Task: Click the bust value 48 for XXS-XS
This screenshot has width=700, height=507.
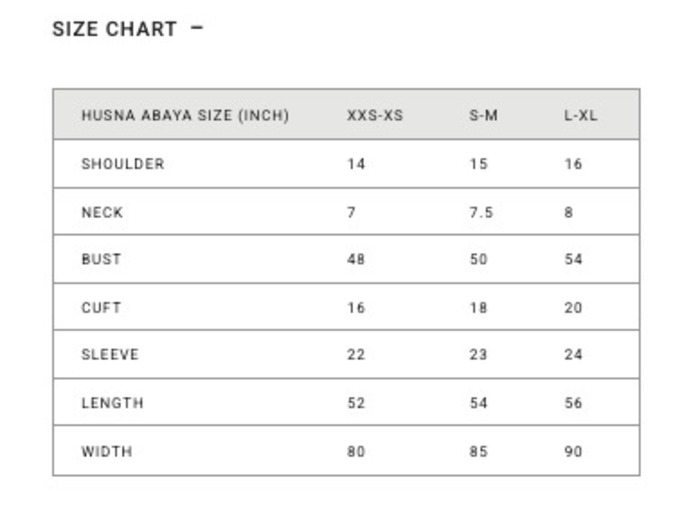Action: 356,259
